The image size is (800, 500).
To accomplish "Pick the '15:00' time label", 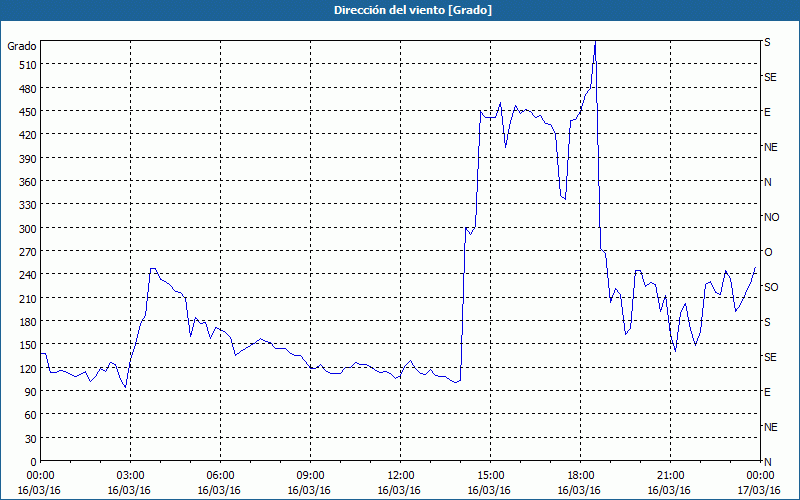I will click(490, 476).
